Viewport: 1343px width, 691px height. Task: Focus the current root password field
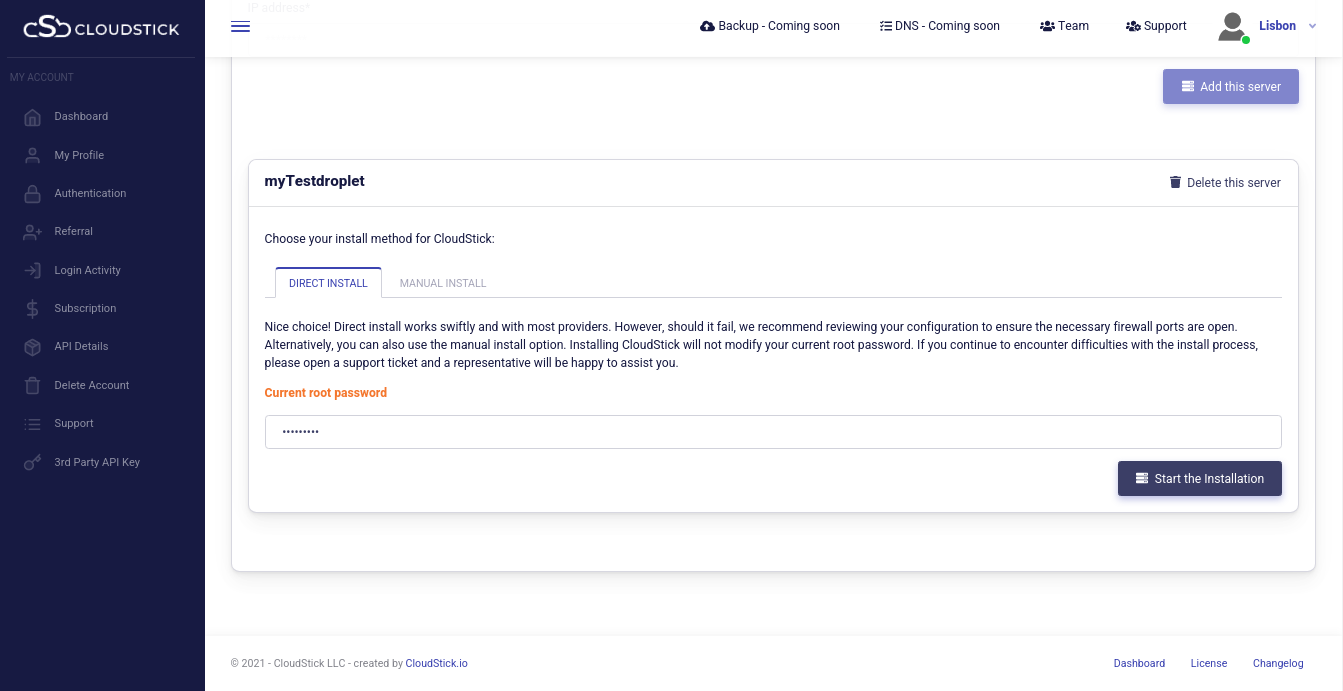772,432
